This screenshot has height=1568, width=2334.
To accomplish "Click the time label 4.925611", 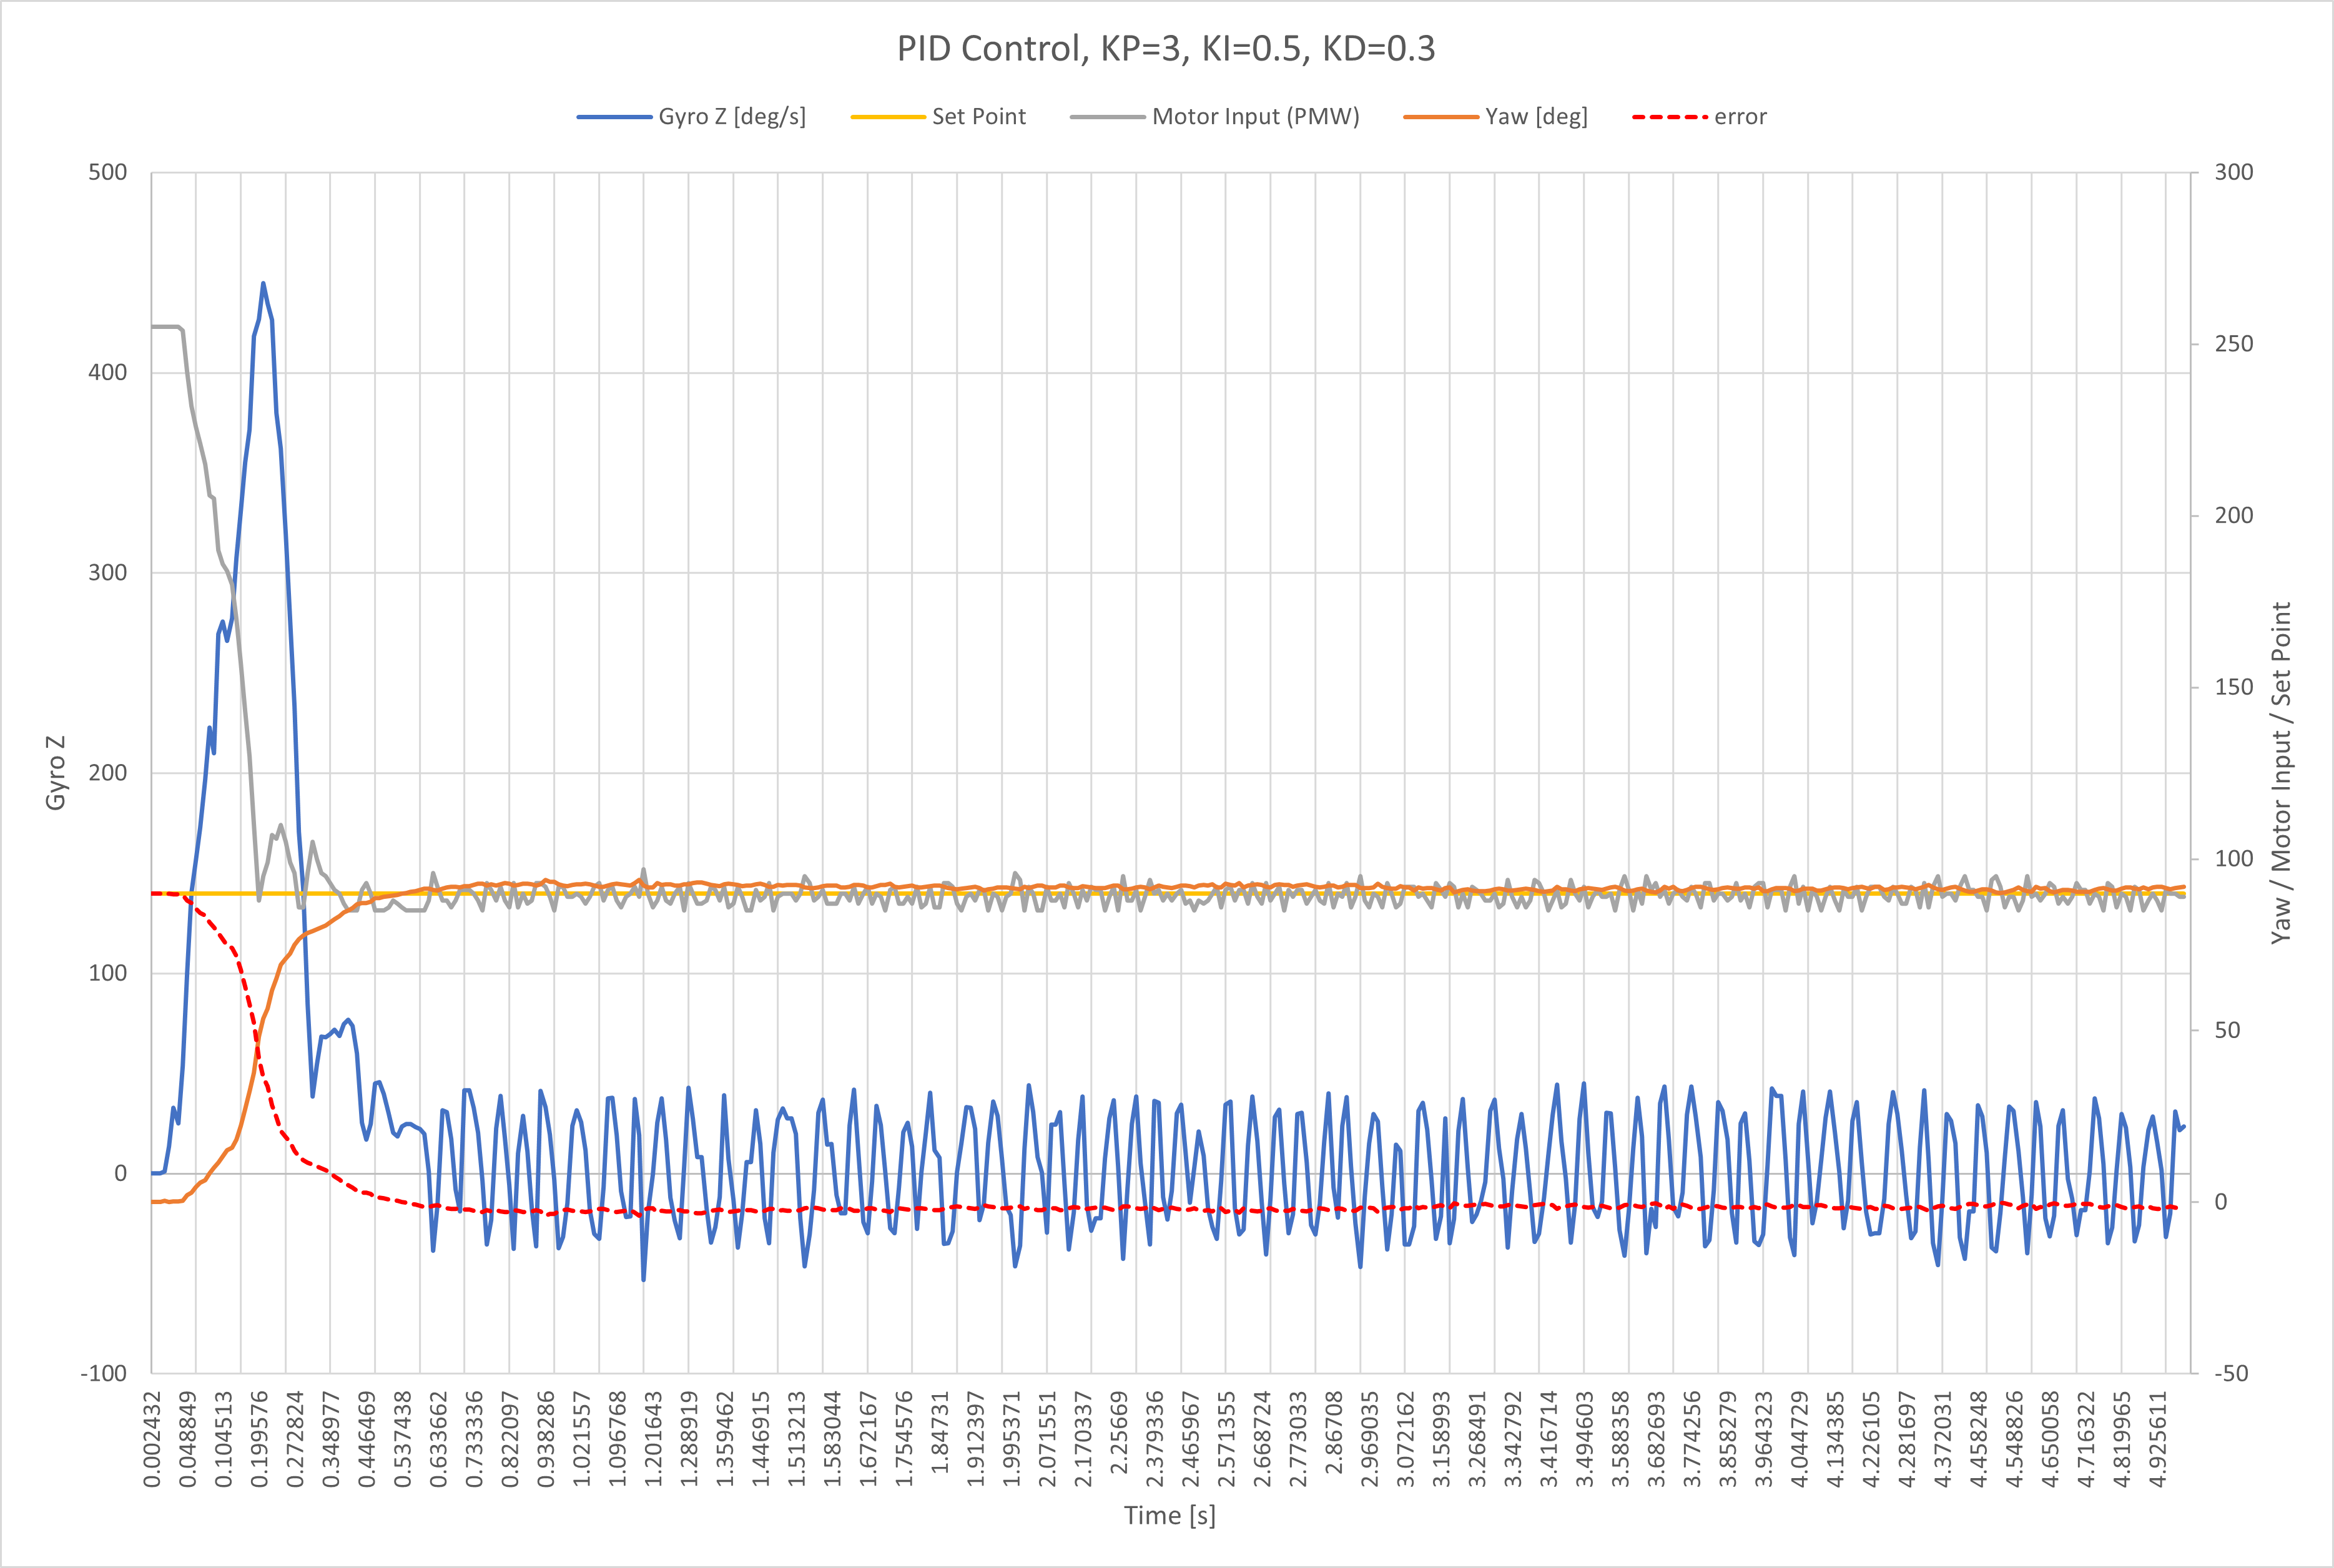I will (x=2157, y=1439).
